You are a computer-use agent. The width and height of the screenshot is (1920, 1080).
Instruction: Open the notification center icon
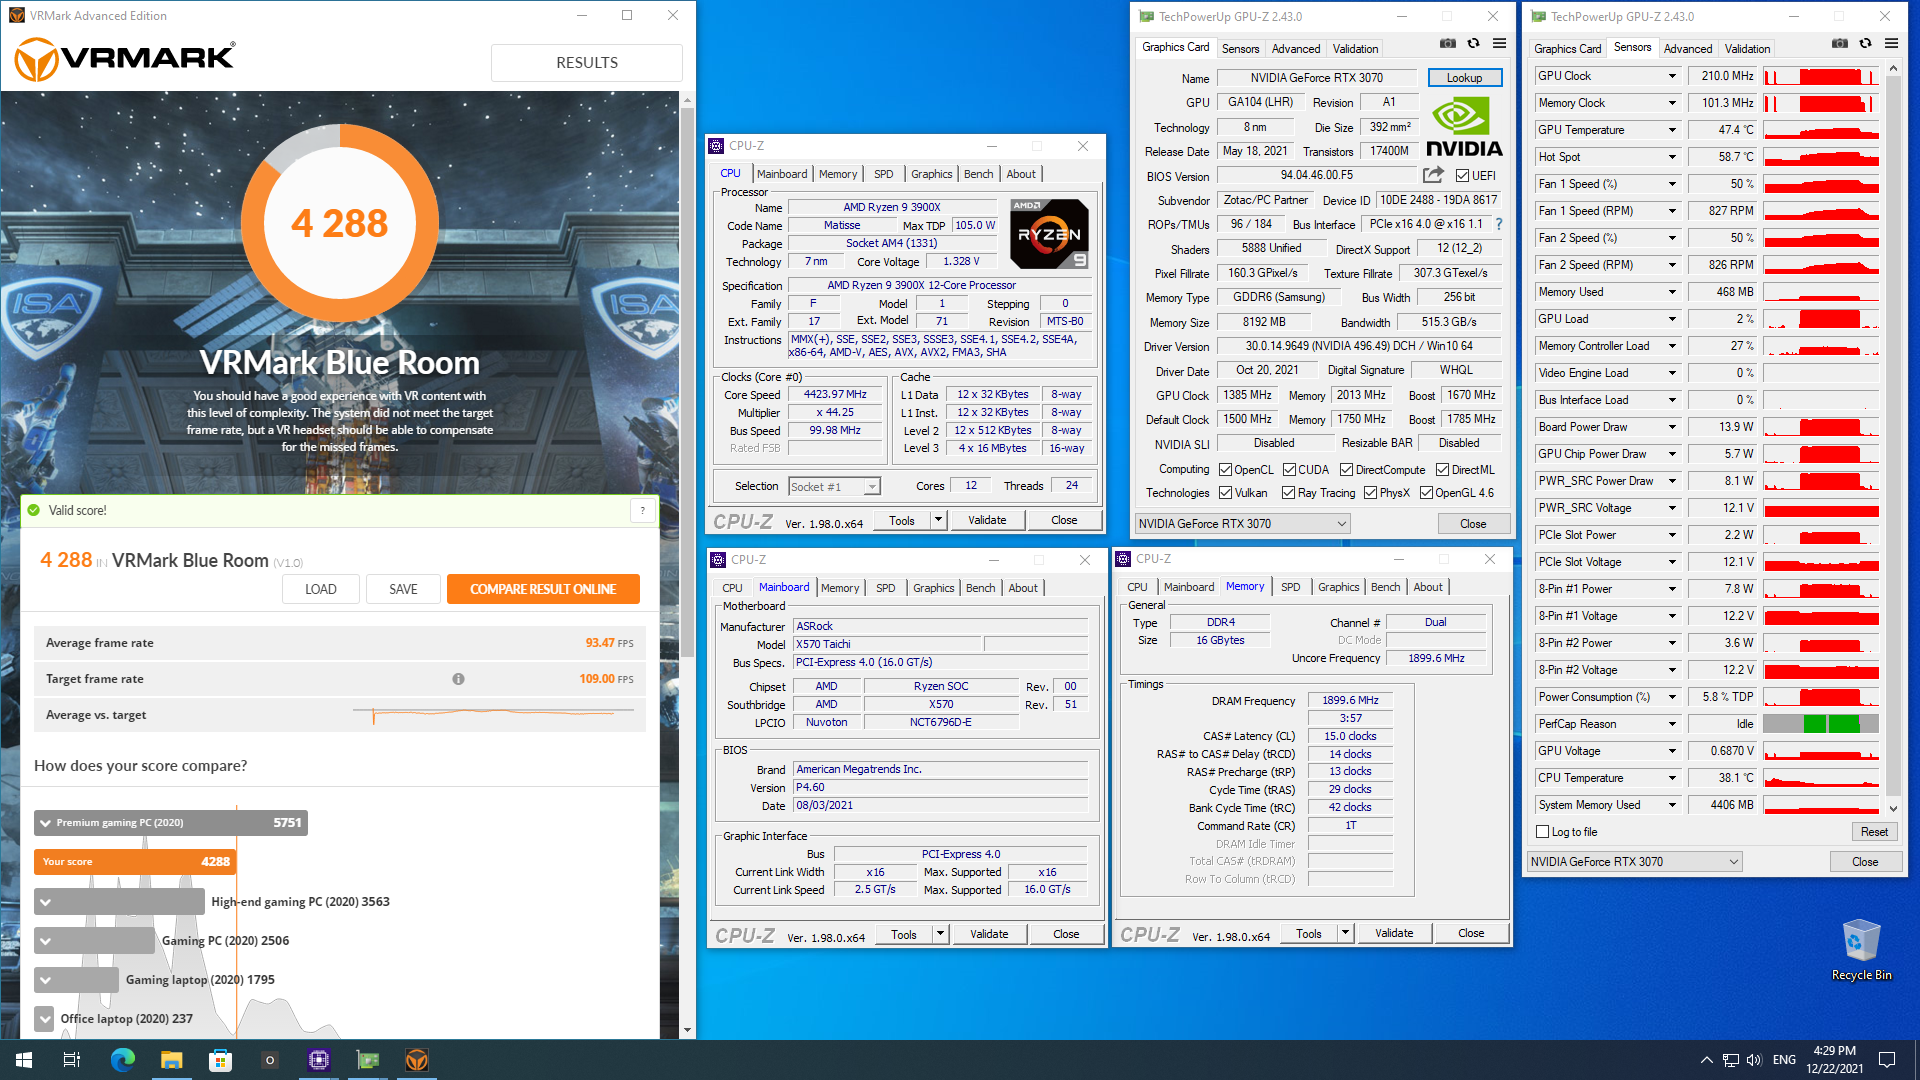[1887, 1060]
